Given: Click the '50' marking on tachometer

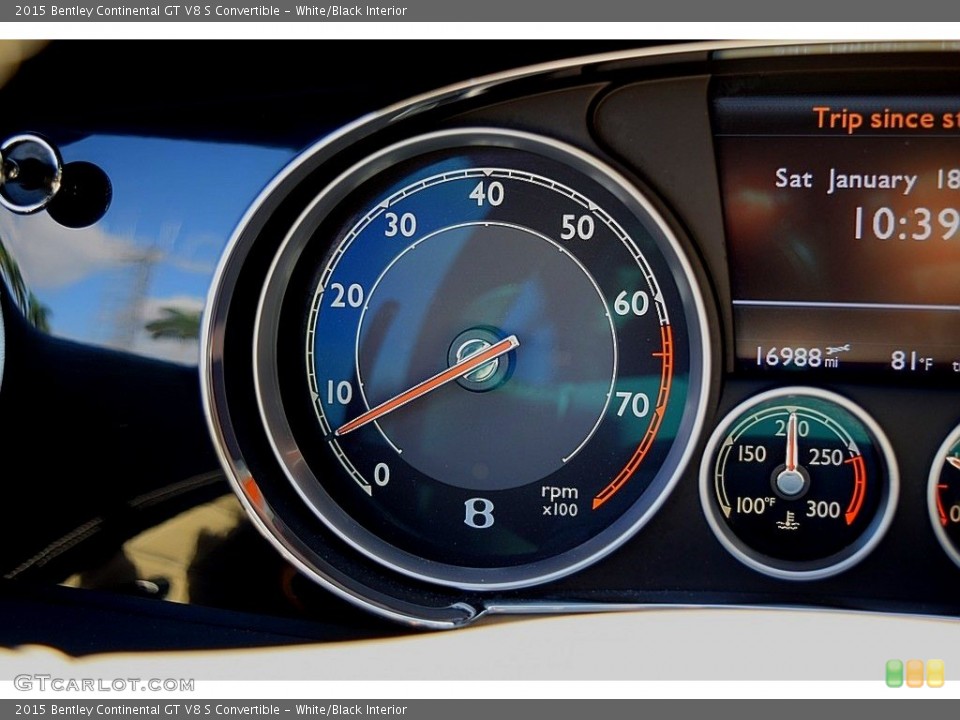Looking at the screenshot, I should point(577,227).
